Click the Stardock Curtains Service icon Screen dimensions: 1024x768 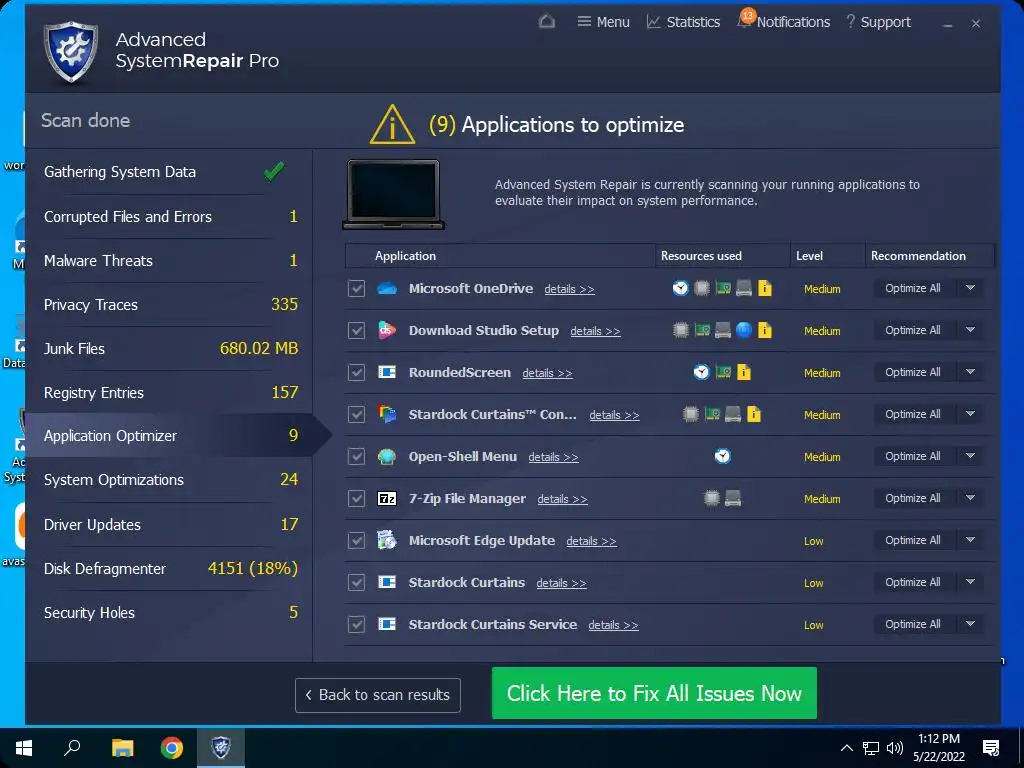point(387,624)
